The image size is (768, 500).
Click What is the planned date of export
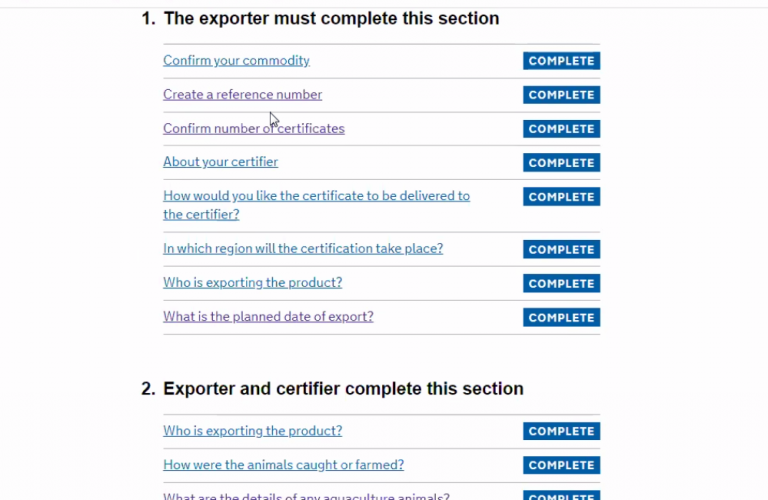[x=268, y=317]
